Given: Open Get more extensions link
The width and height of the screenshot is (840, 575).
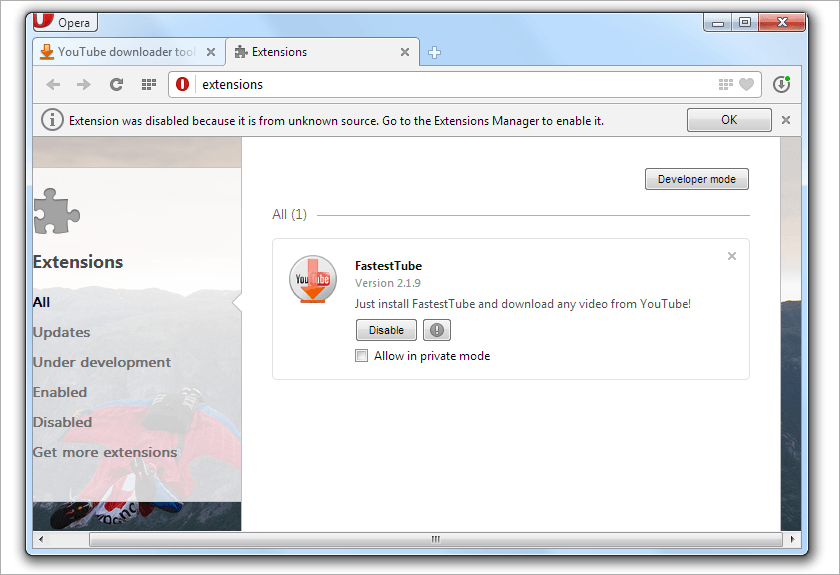Looking at the screenshot, I should [105, 452].
